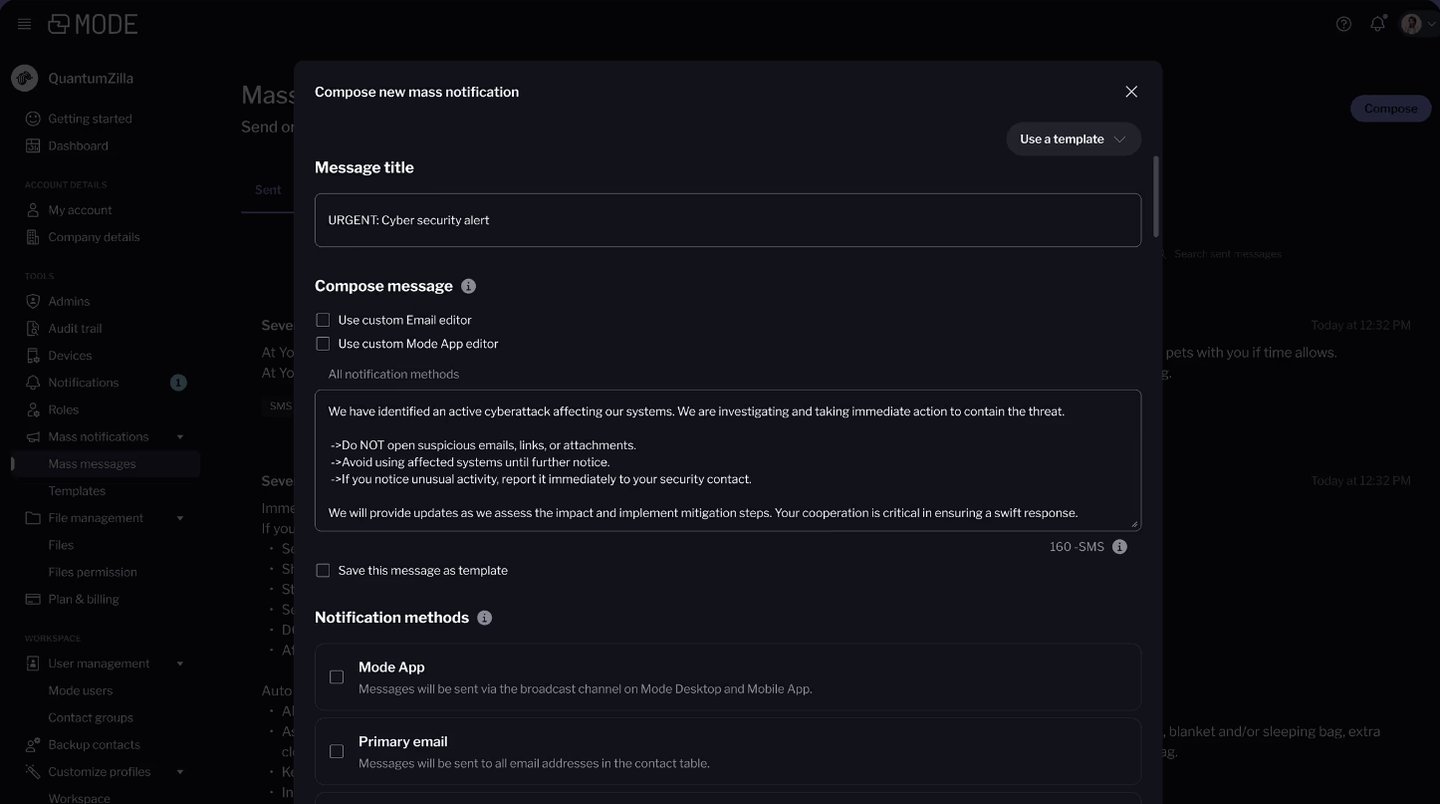Click the Message title input field
The width and height of the screenshot is (1440, 804).
pos(727,220)
